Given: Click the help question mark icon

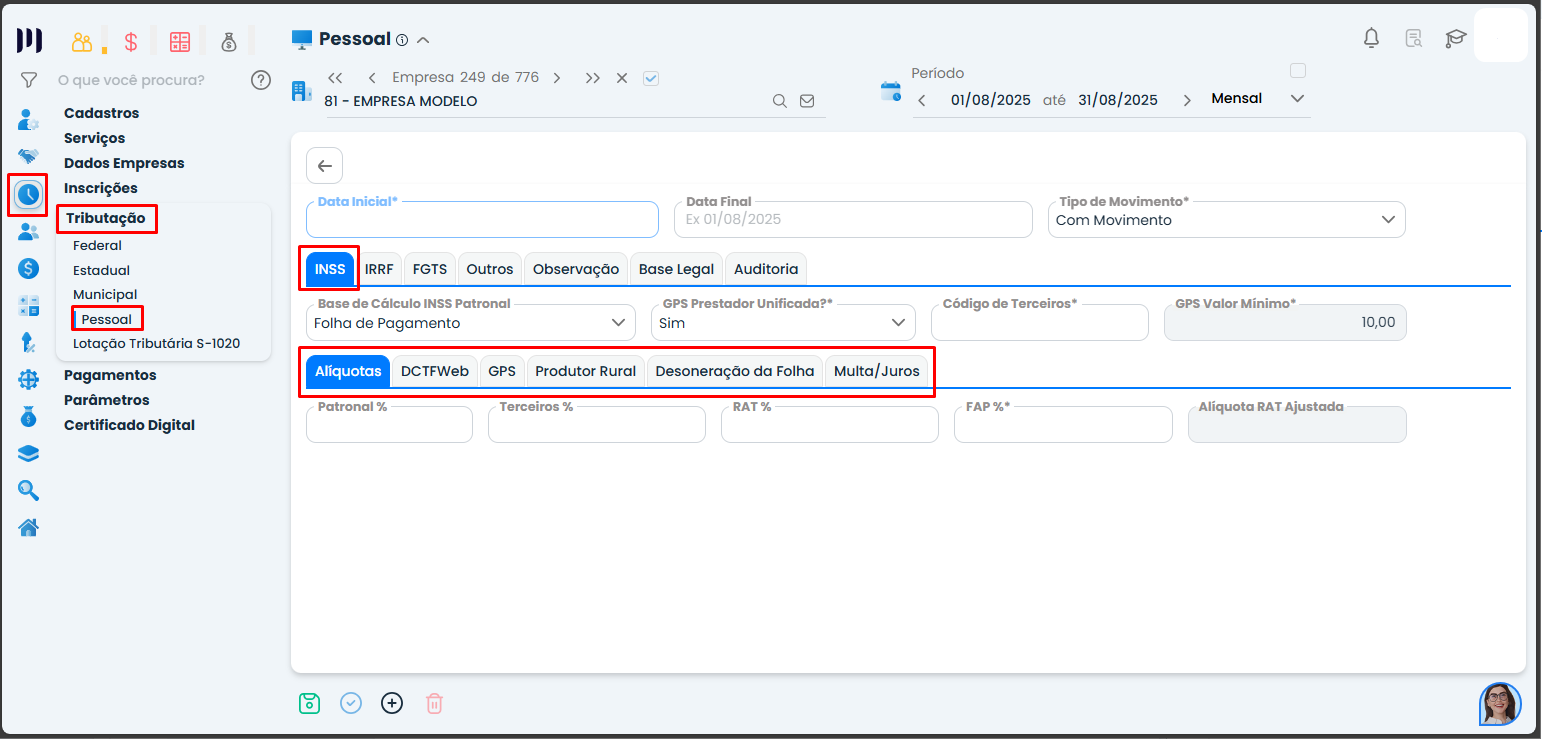Looking at the screenshot, I should tap(261, 80).
